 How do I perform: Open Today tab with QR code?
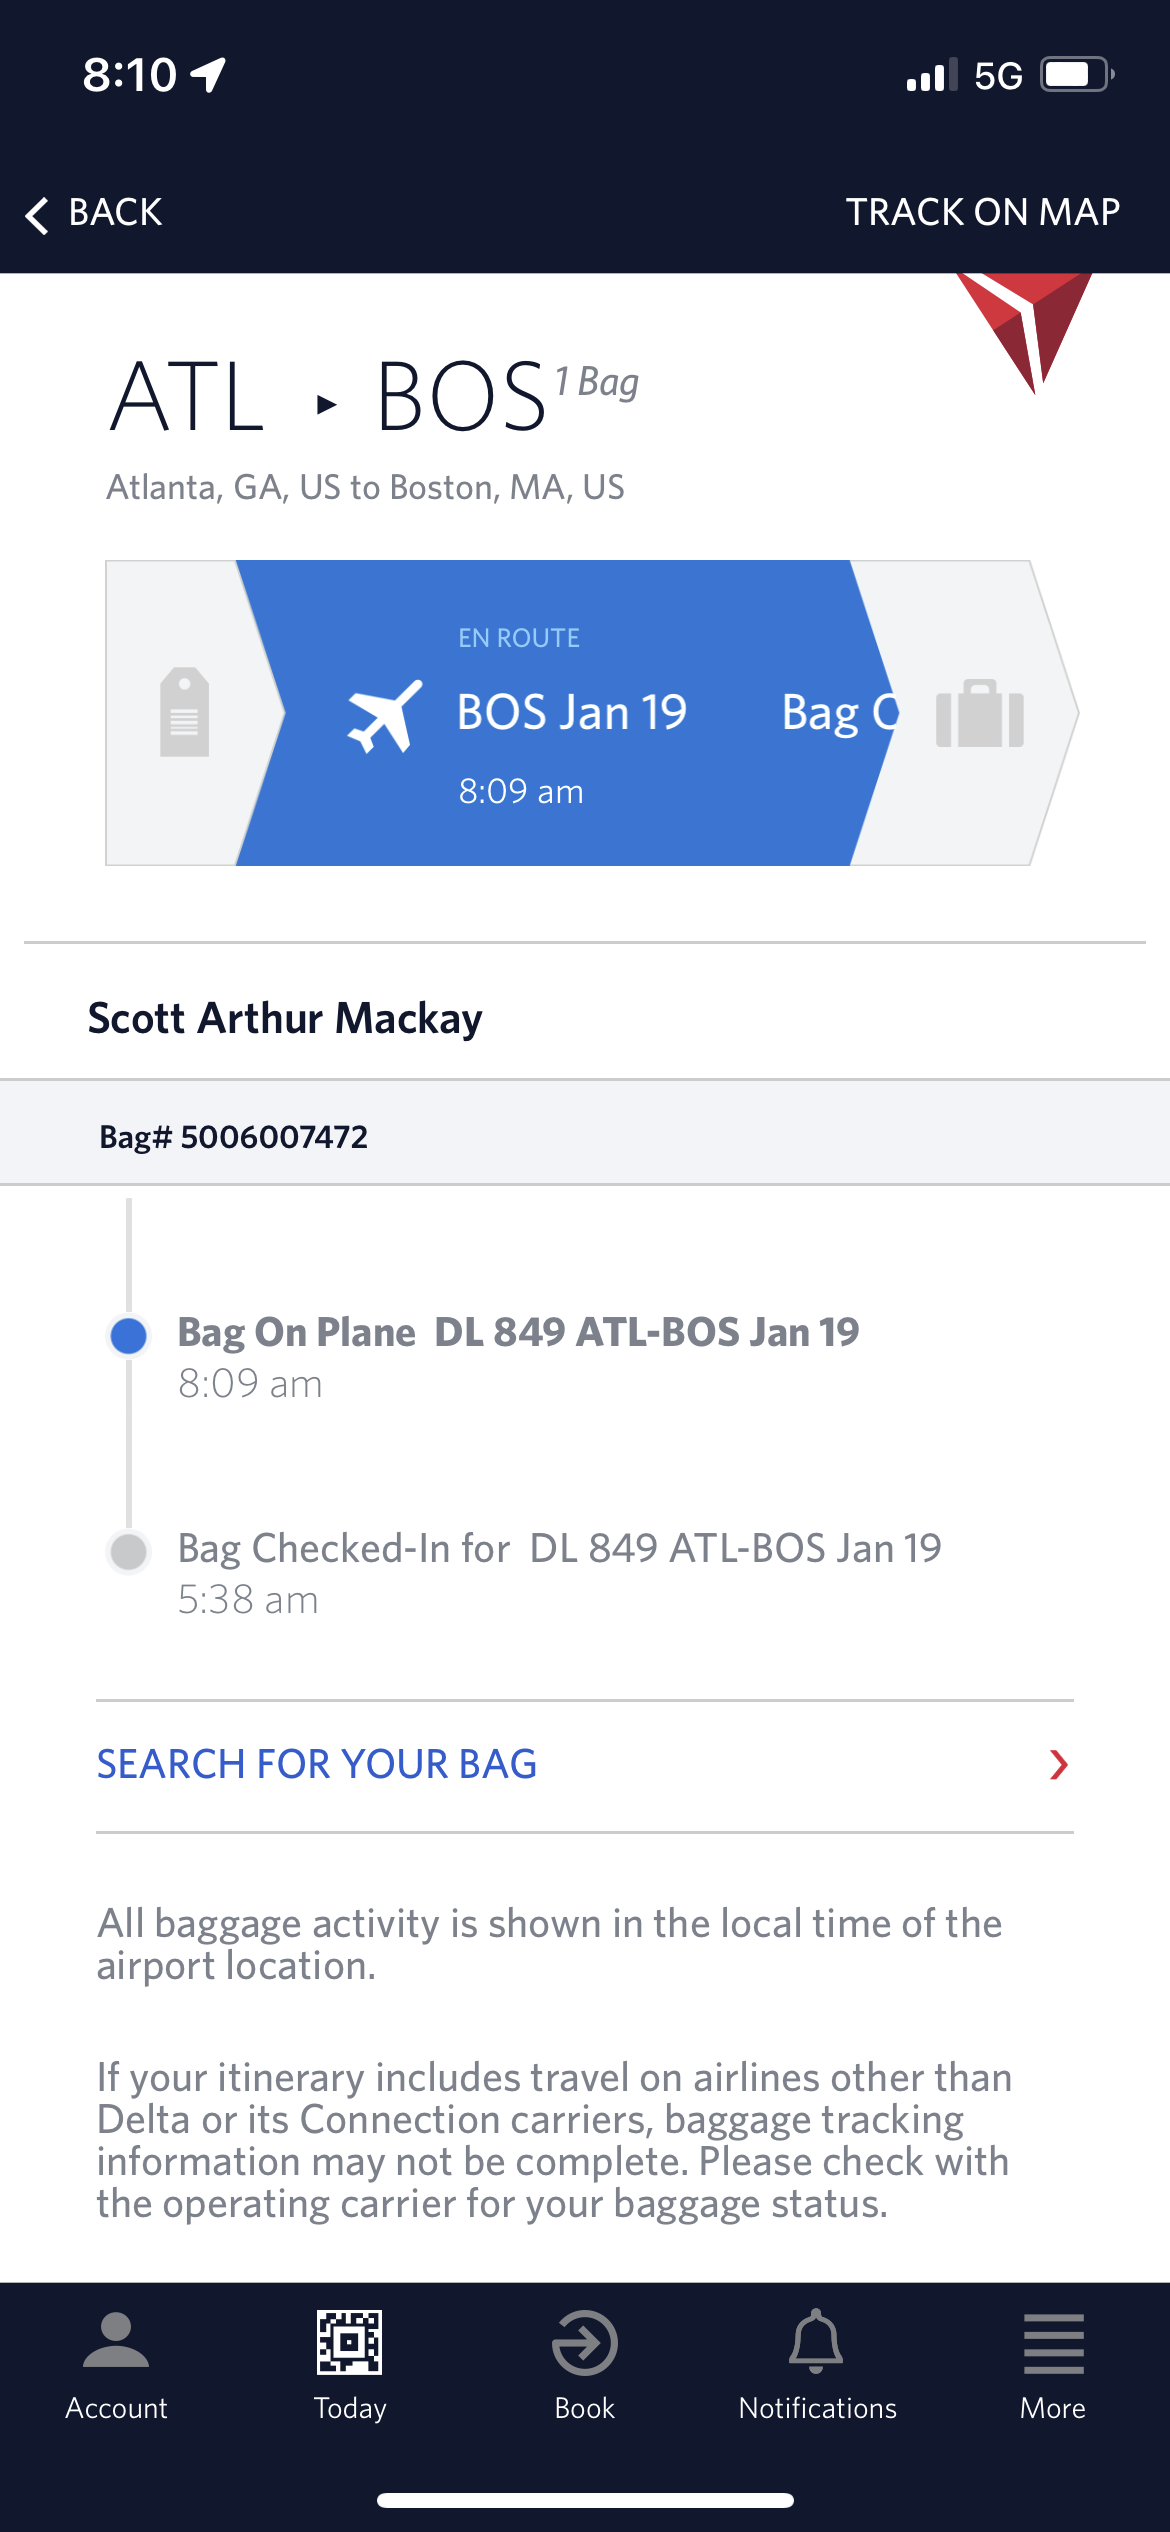click(x=350, y=2366)
